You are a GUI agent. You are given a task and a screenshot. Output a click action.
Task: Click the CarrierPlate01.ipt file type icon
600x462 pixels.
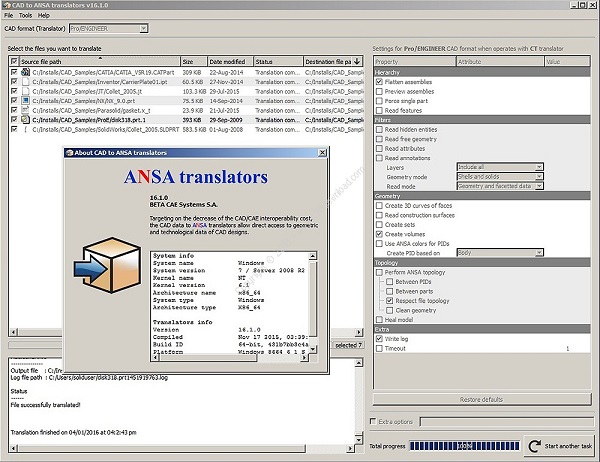tap(26, 82)
